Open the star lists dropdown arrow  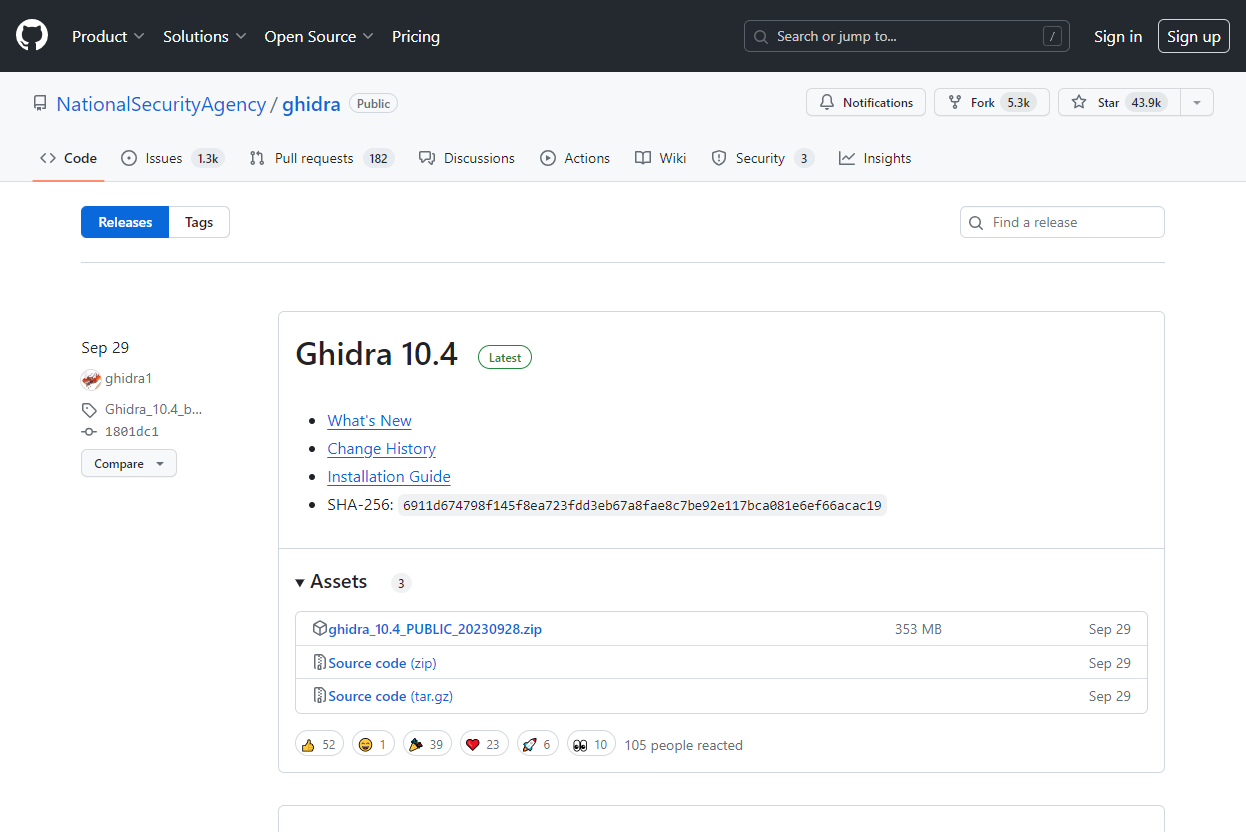pyautogui.click(x=1197, y=103)
